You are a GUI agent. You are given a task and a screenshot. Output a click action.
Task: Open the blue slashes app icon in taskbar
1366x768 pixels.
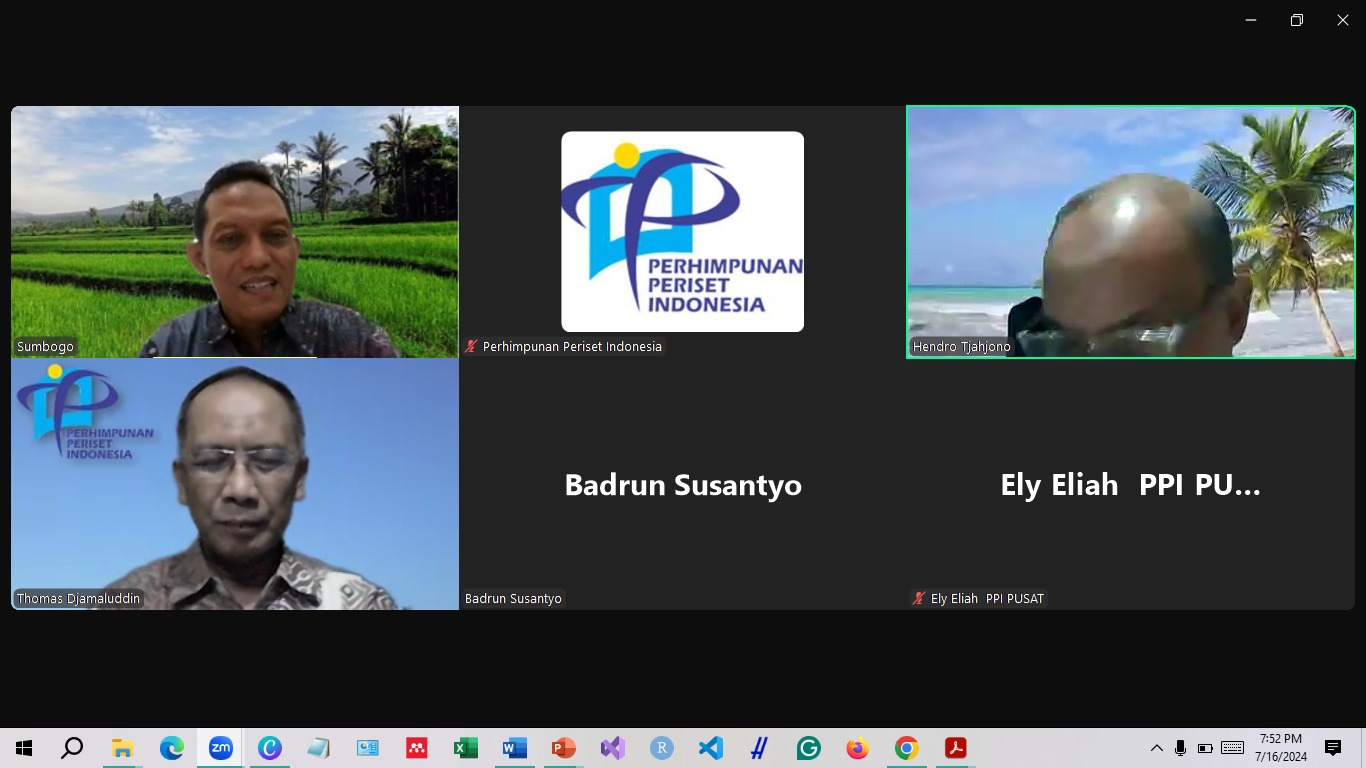(759, 748)
